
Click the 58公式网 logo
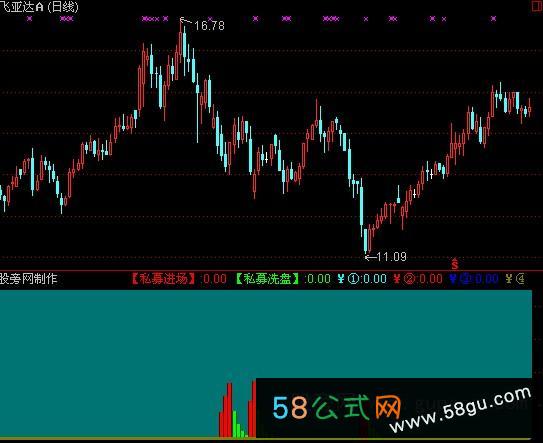(x=337, y=408)
